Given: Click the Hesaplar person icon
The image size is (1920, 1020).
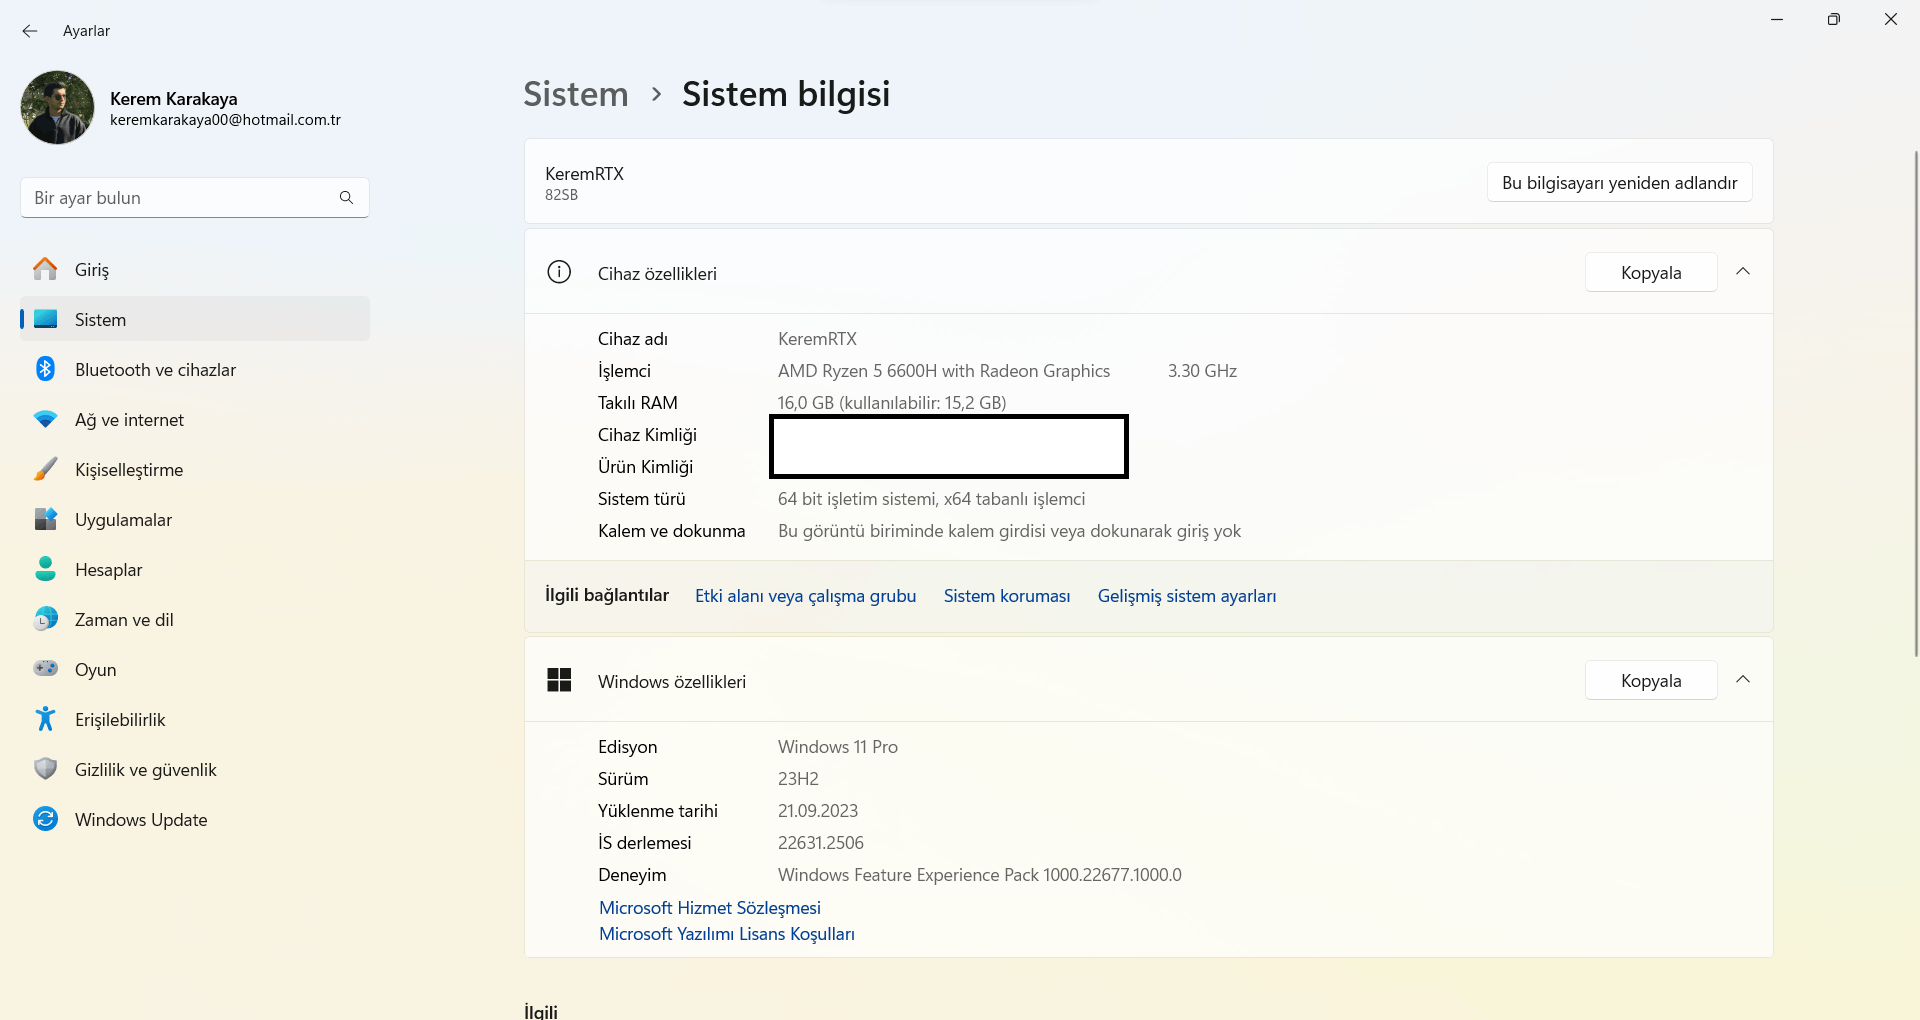Looking at the screenshot, I should [45, 569].
